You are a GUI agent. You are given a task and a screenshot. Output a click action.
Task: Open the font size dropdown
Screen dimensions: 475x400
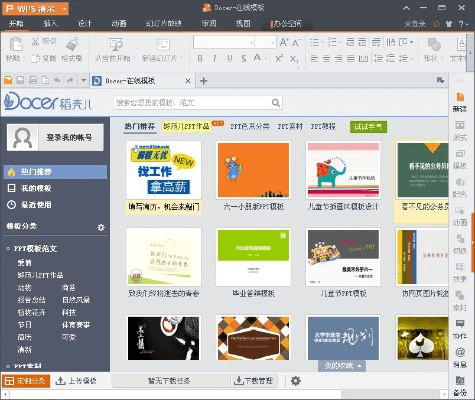pos(273,43)
